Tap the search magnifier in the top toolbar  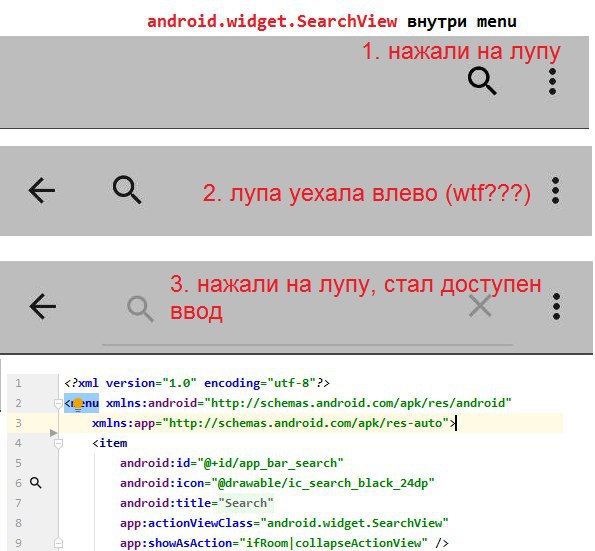482,81
